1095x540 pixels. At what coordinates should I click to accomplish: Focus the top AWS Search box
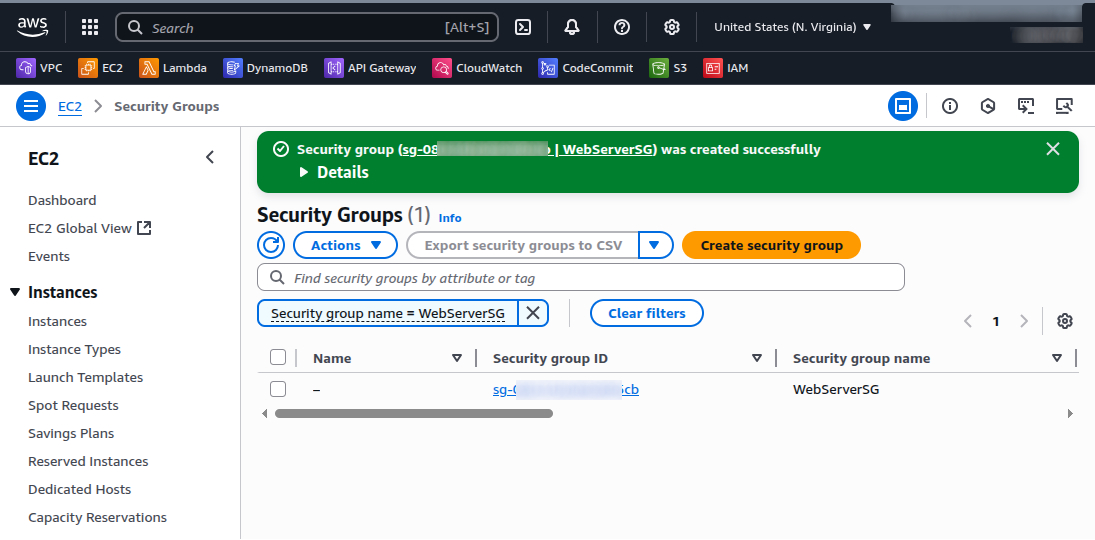(x=307, y=27)
